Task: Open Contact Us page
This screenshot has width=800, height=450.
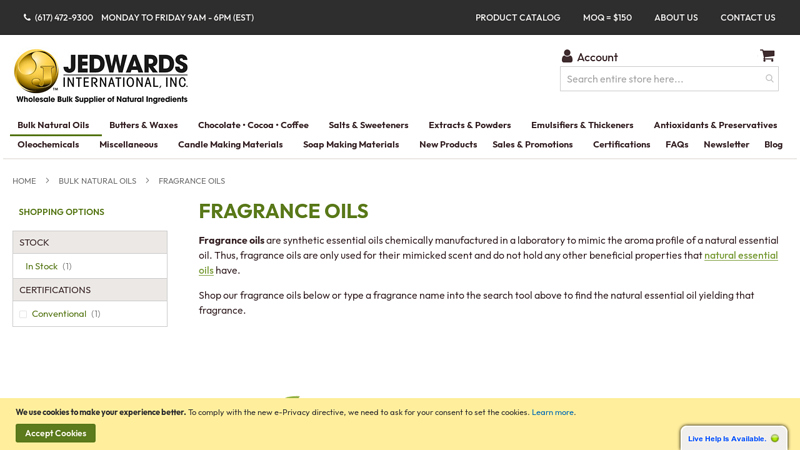Action: [x=747, y=17]
